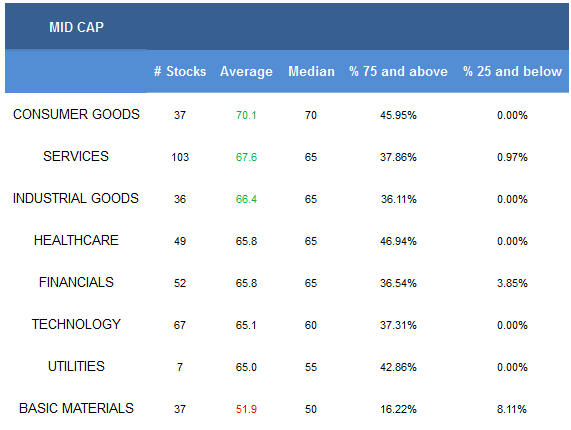This screenshot has width=571, height=430.
Task: Click the TECHNOLOGY row label
Action: point(76,324)
